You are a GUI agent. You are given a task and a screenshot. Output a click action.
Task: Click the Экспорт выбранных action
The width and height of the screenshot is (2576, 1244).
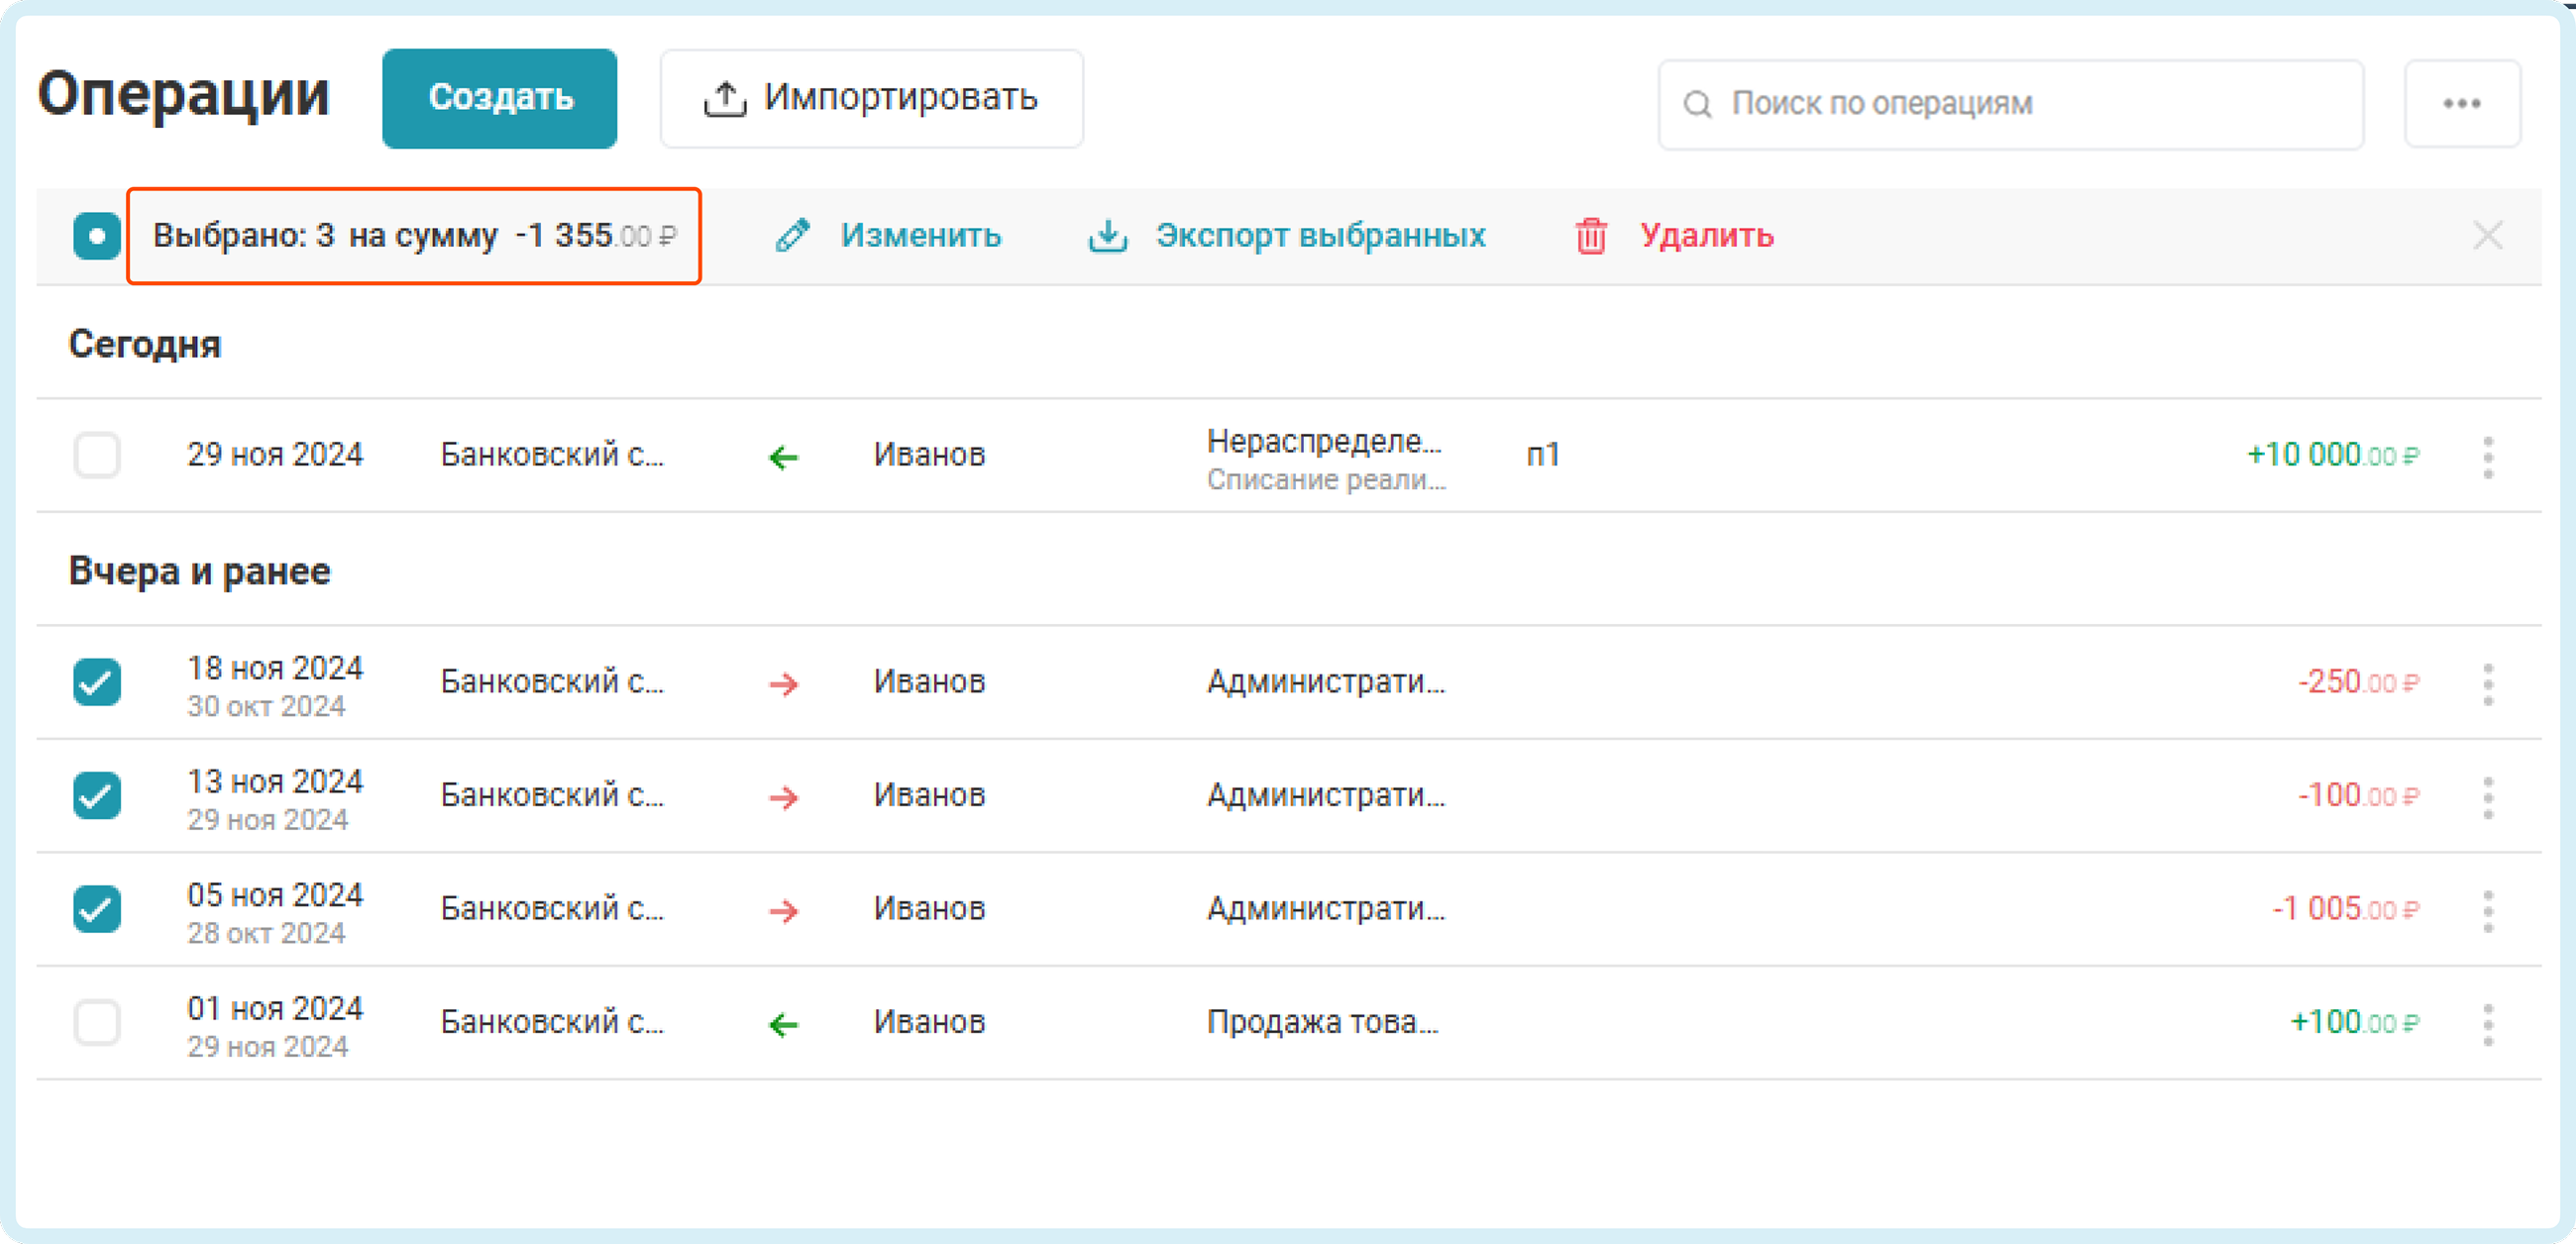click(x=1319, y=236)
